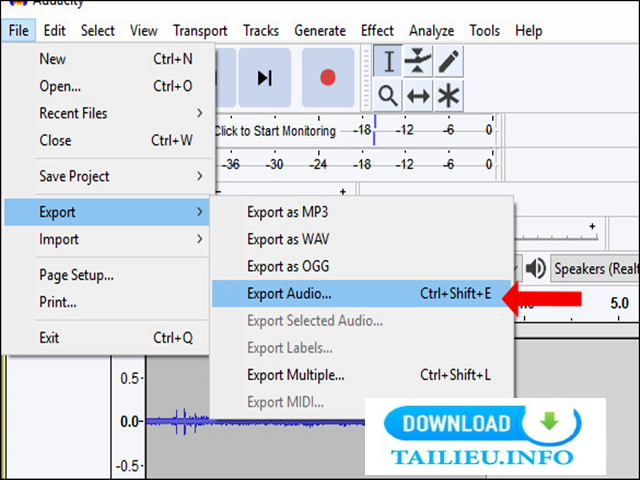Choose Close from the File menu

pyautogui.click(x=109, y=140)
